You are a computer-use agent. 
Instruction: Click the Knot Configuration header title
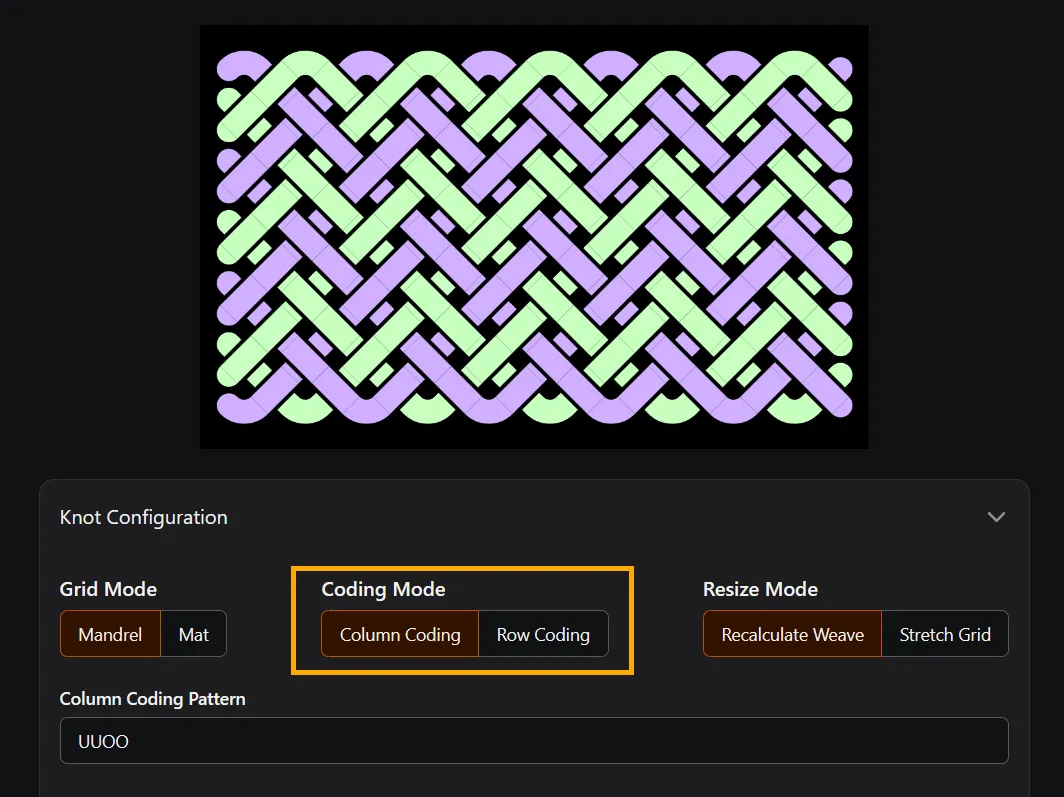tap(144, 517)
